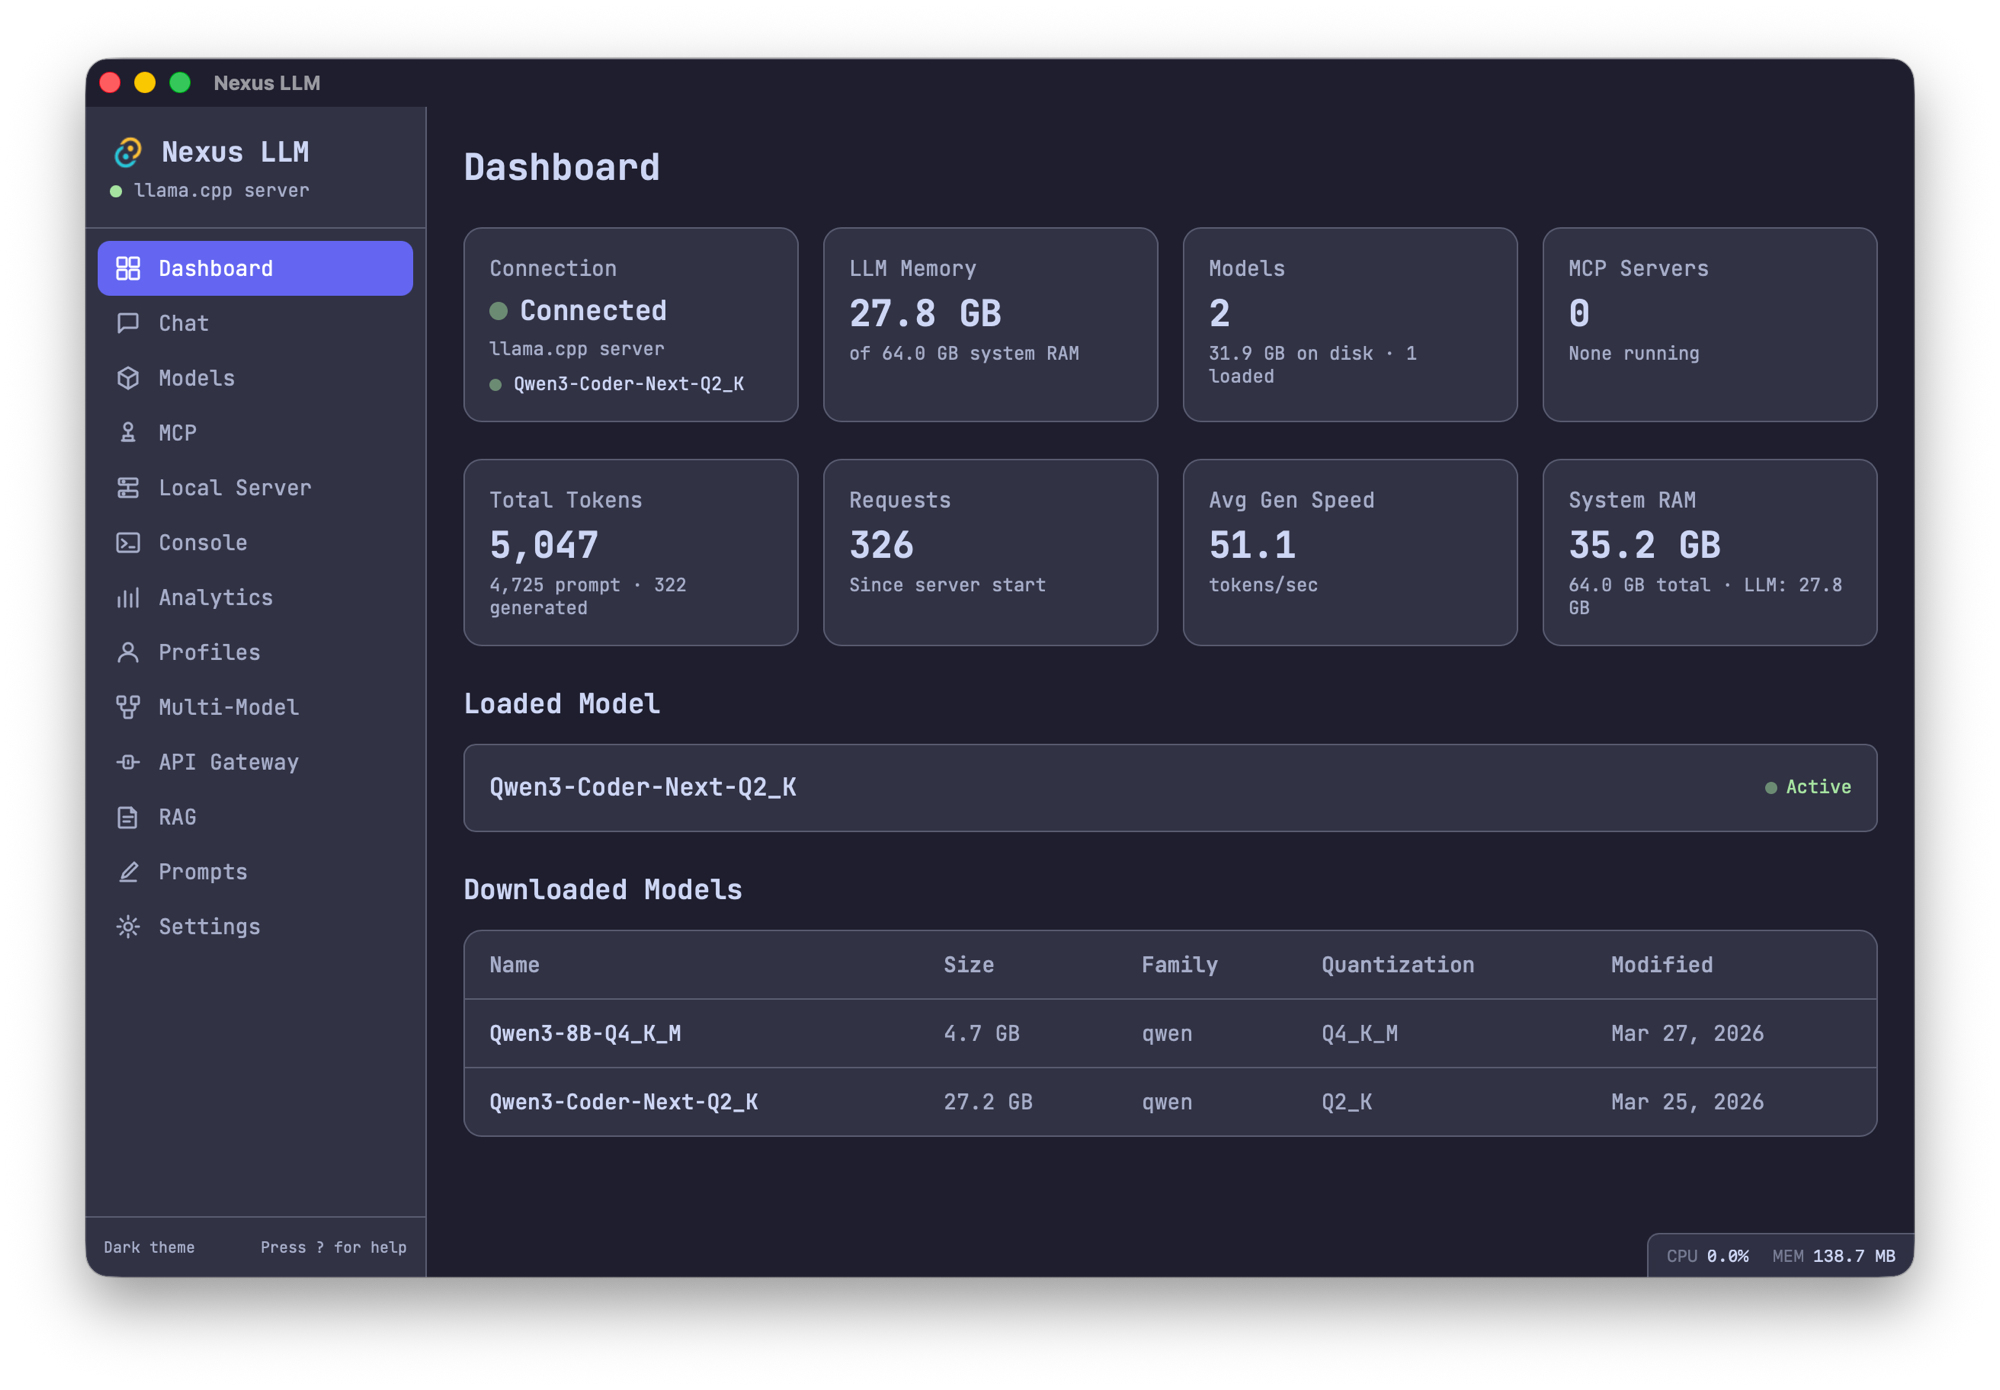Switch to the Dashboard view
Image resolution: width=2000 pixels, height=1390 pixels.
[254, 267]
